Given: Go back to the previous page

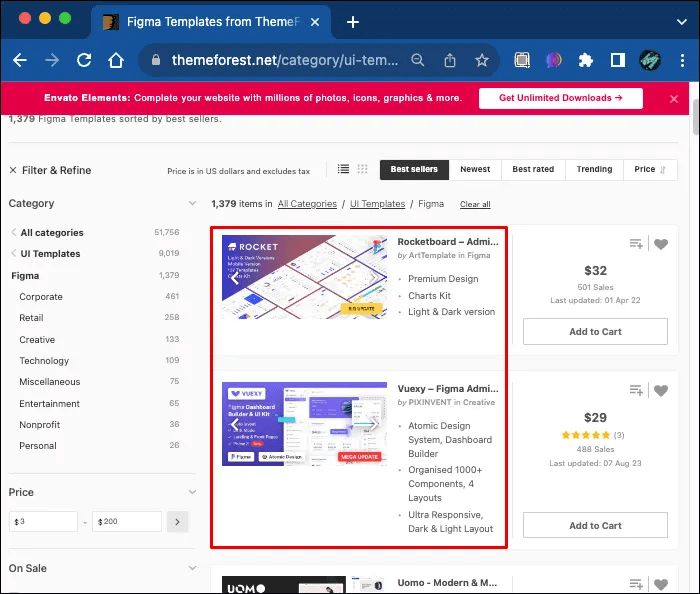Looking at the screenshot, I should [x=20, y=60].
